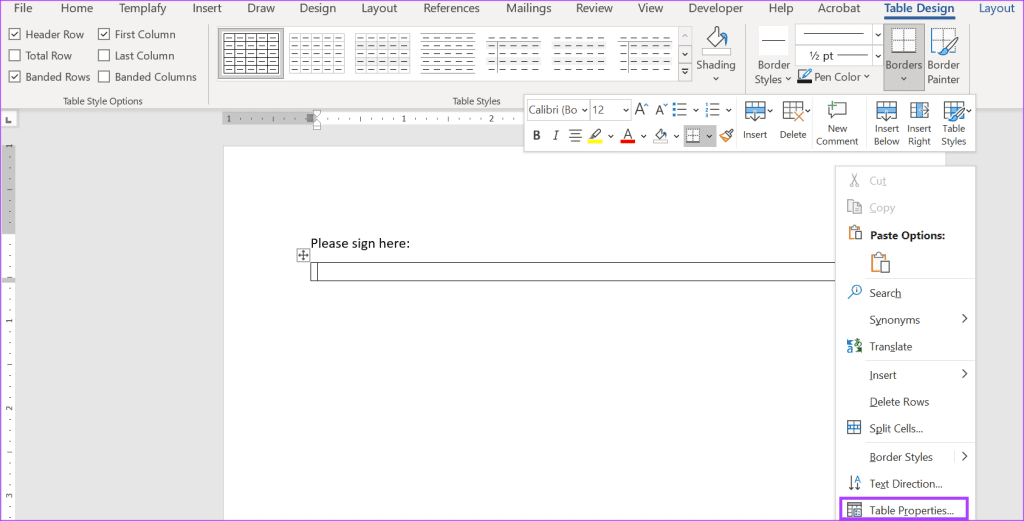
Task: Click inside the signature table cell
Action: point(575,272)
